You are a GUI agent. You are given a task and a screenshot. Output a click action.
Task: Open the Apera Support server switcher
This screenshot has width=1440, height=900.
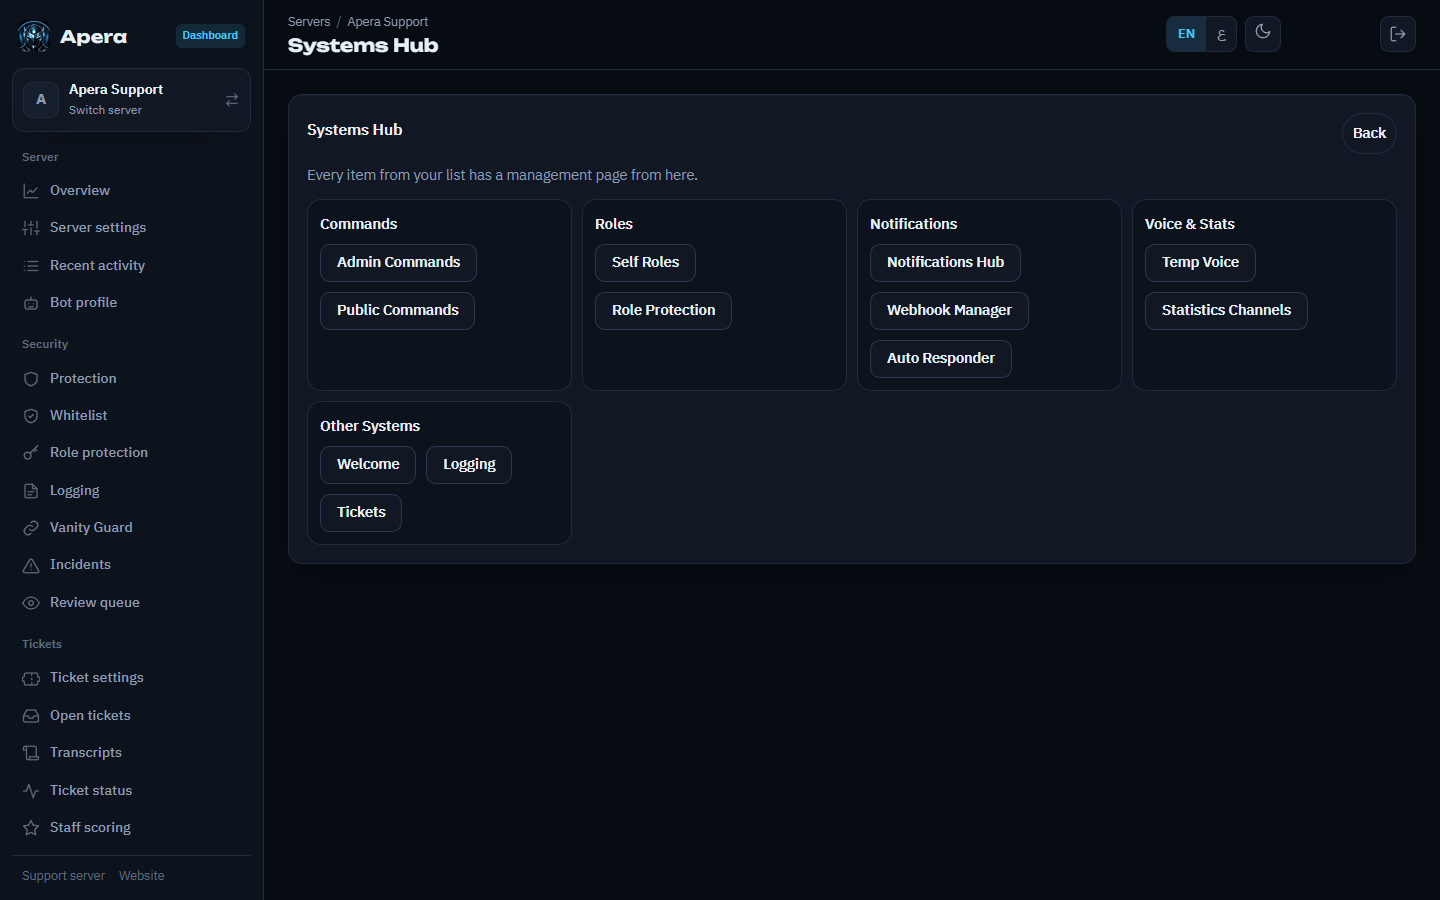tap(131, 100)
